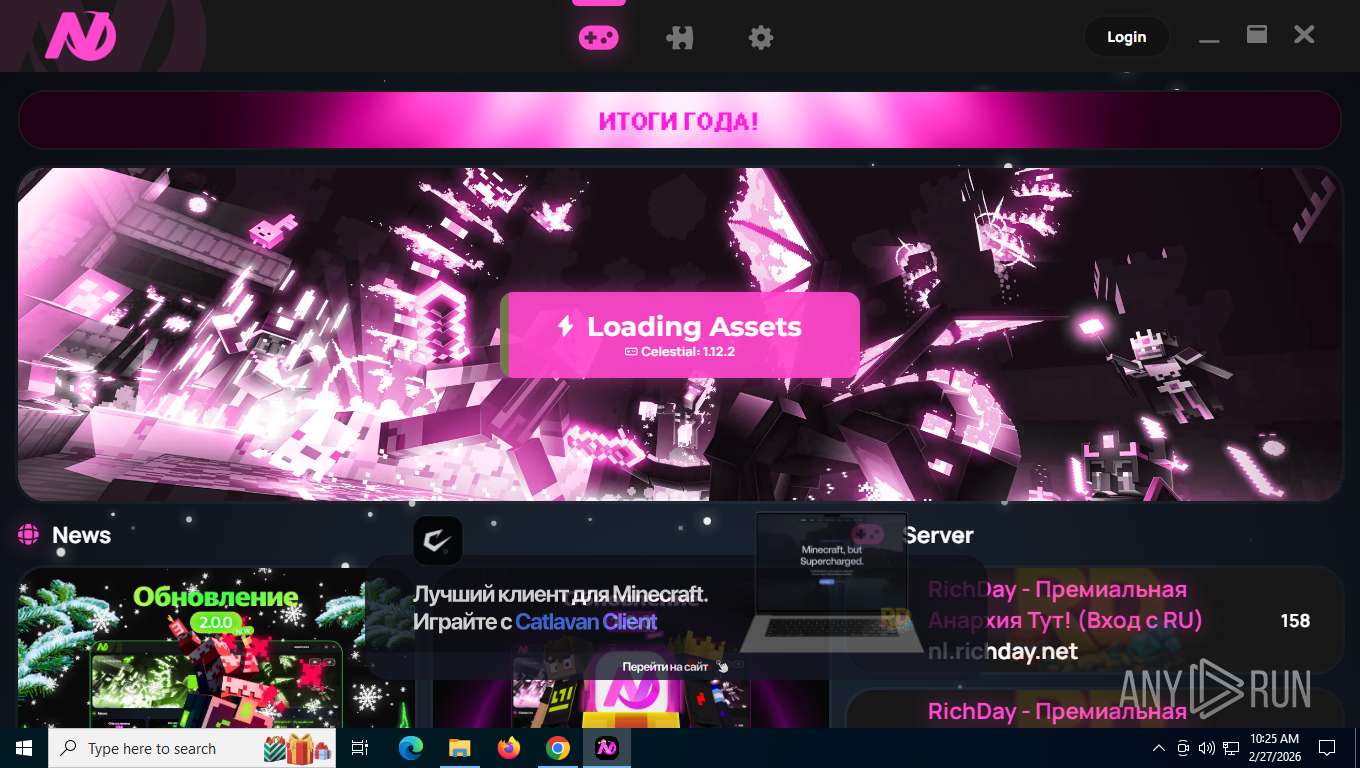Open the Обновление 2.0.0 news thumbnail

(216, 648)
